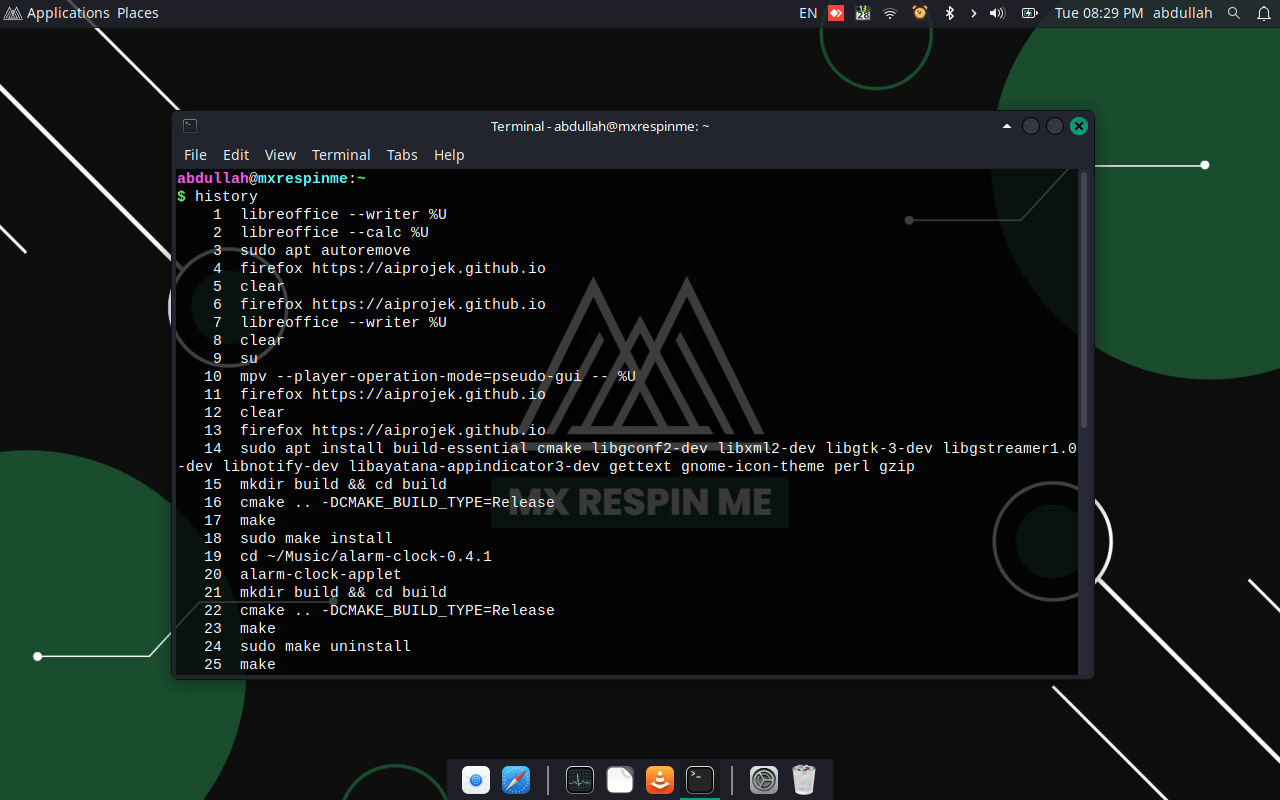Expand hidden tray icons arrow
This screenshot has width=1280, height=800.
click(x=973, y=13)
